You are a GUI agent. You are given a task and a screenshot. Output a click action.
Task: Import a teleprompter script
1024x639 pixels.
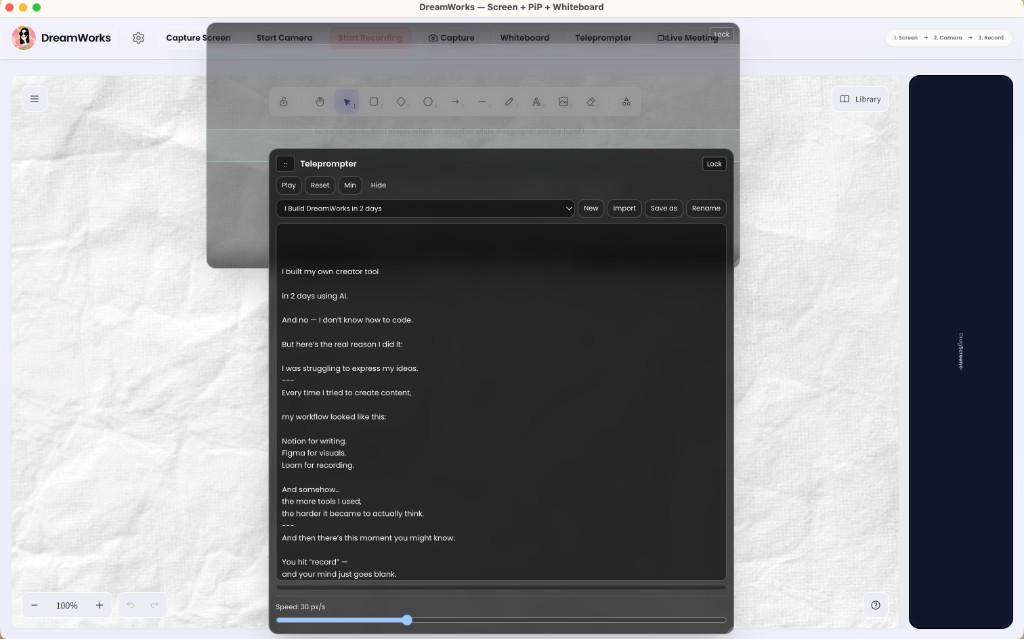pyautogui.click(x=624, y=208)
